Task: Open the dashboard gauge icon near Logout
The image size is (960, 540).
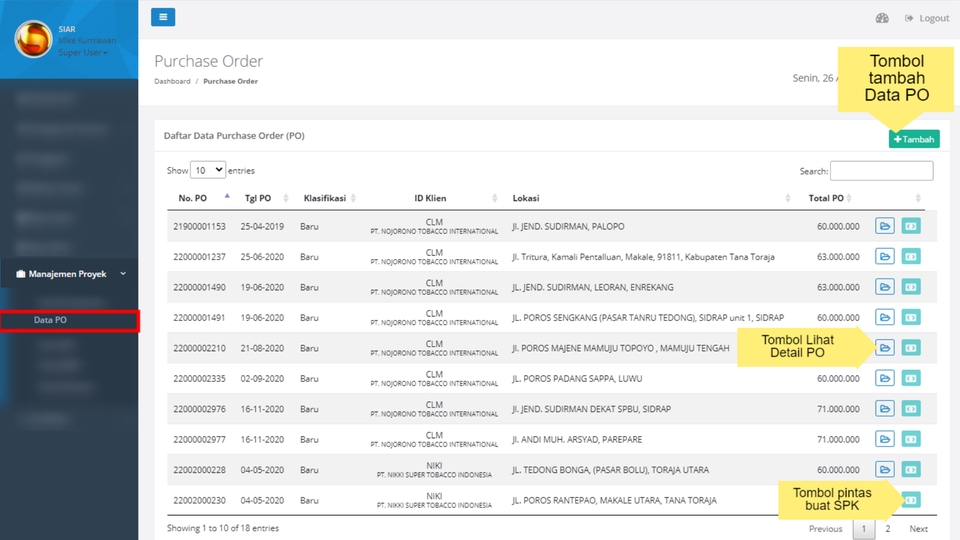Action: pos(882,18)
